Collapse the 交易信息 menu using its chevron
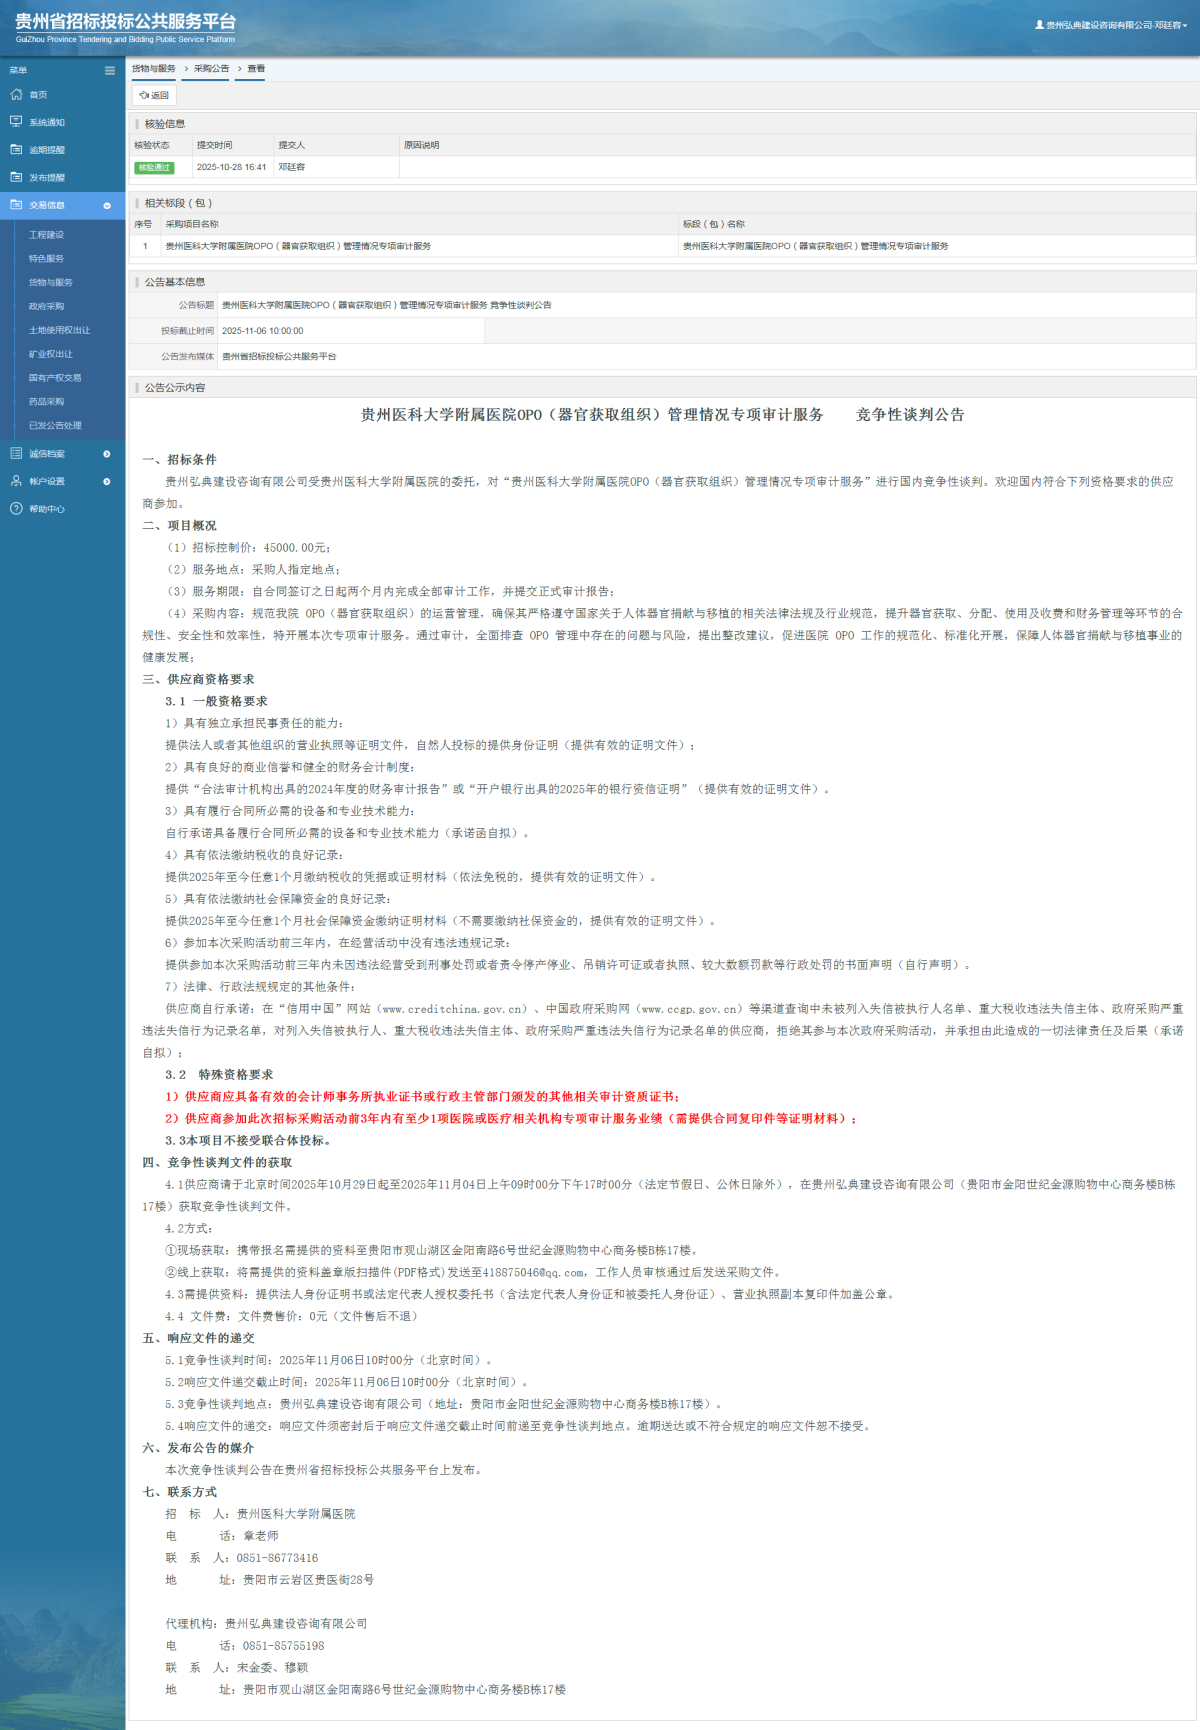The width and height of the screenshot is (1200, 1730). 107,205
